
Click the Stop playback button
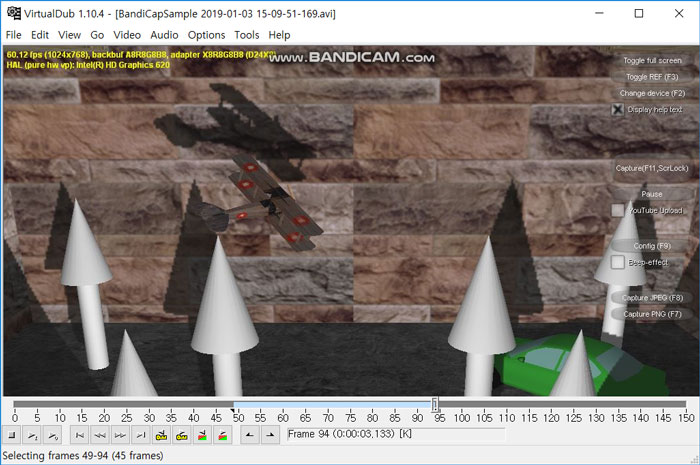click(x=12, y=435)
